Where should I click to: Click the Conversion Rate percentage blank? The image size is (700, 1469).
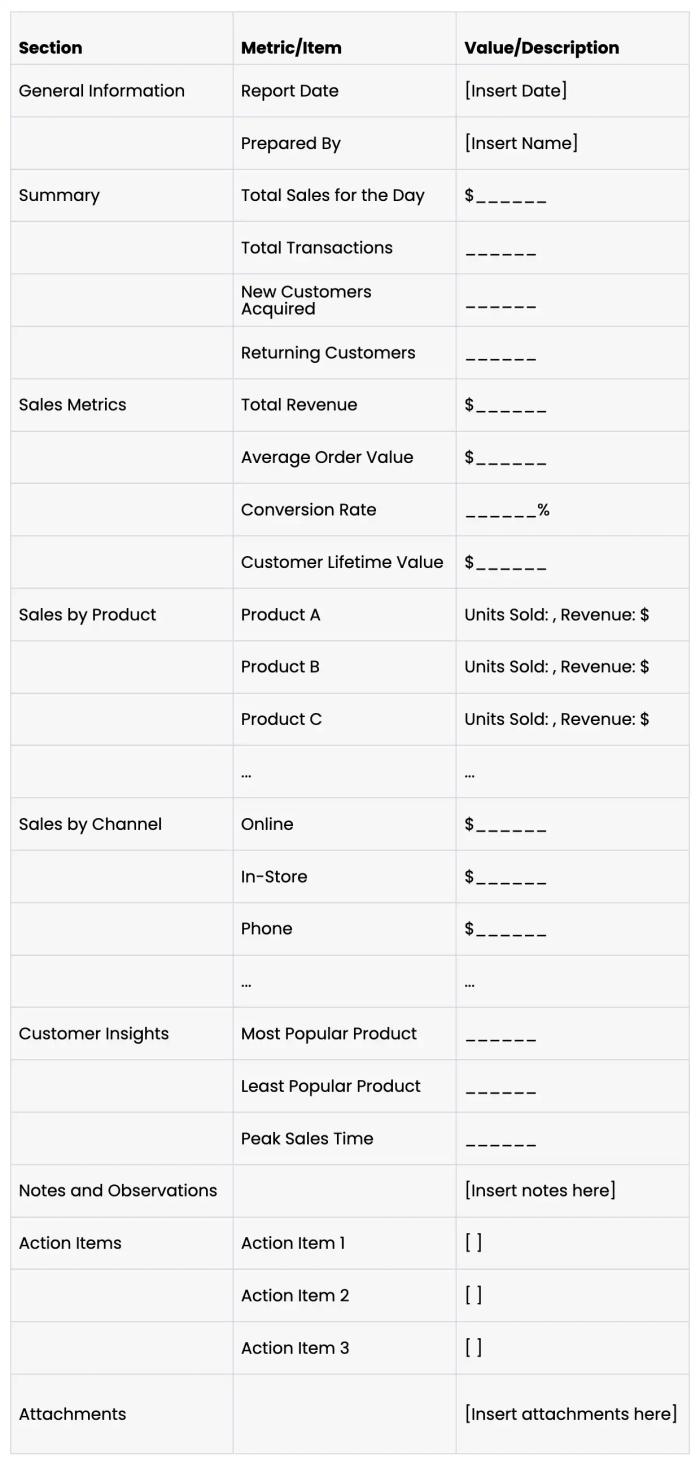coord(507,510)
